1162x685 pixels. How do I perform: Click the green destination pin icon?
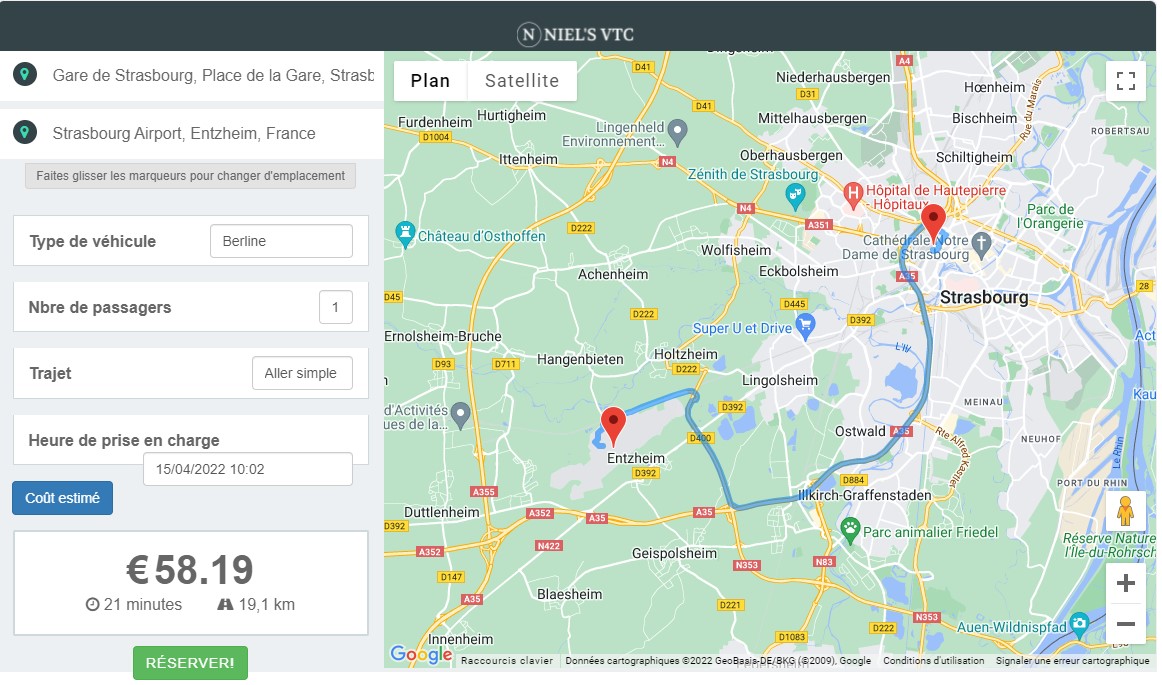click(x=22, y=130)
